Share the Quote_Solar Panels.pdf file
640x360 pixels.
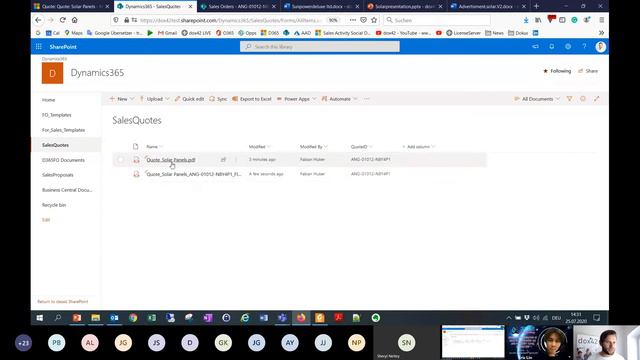(x=223, y=160)
